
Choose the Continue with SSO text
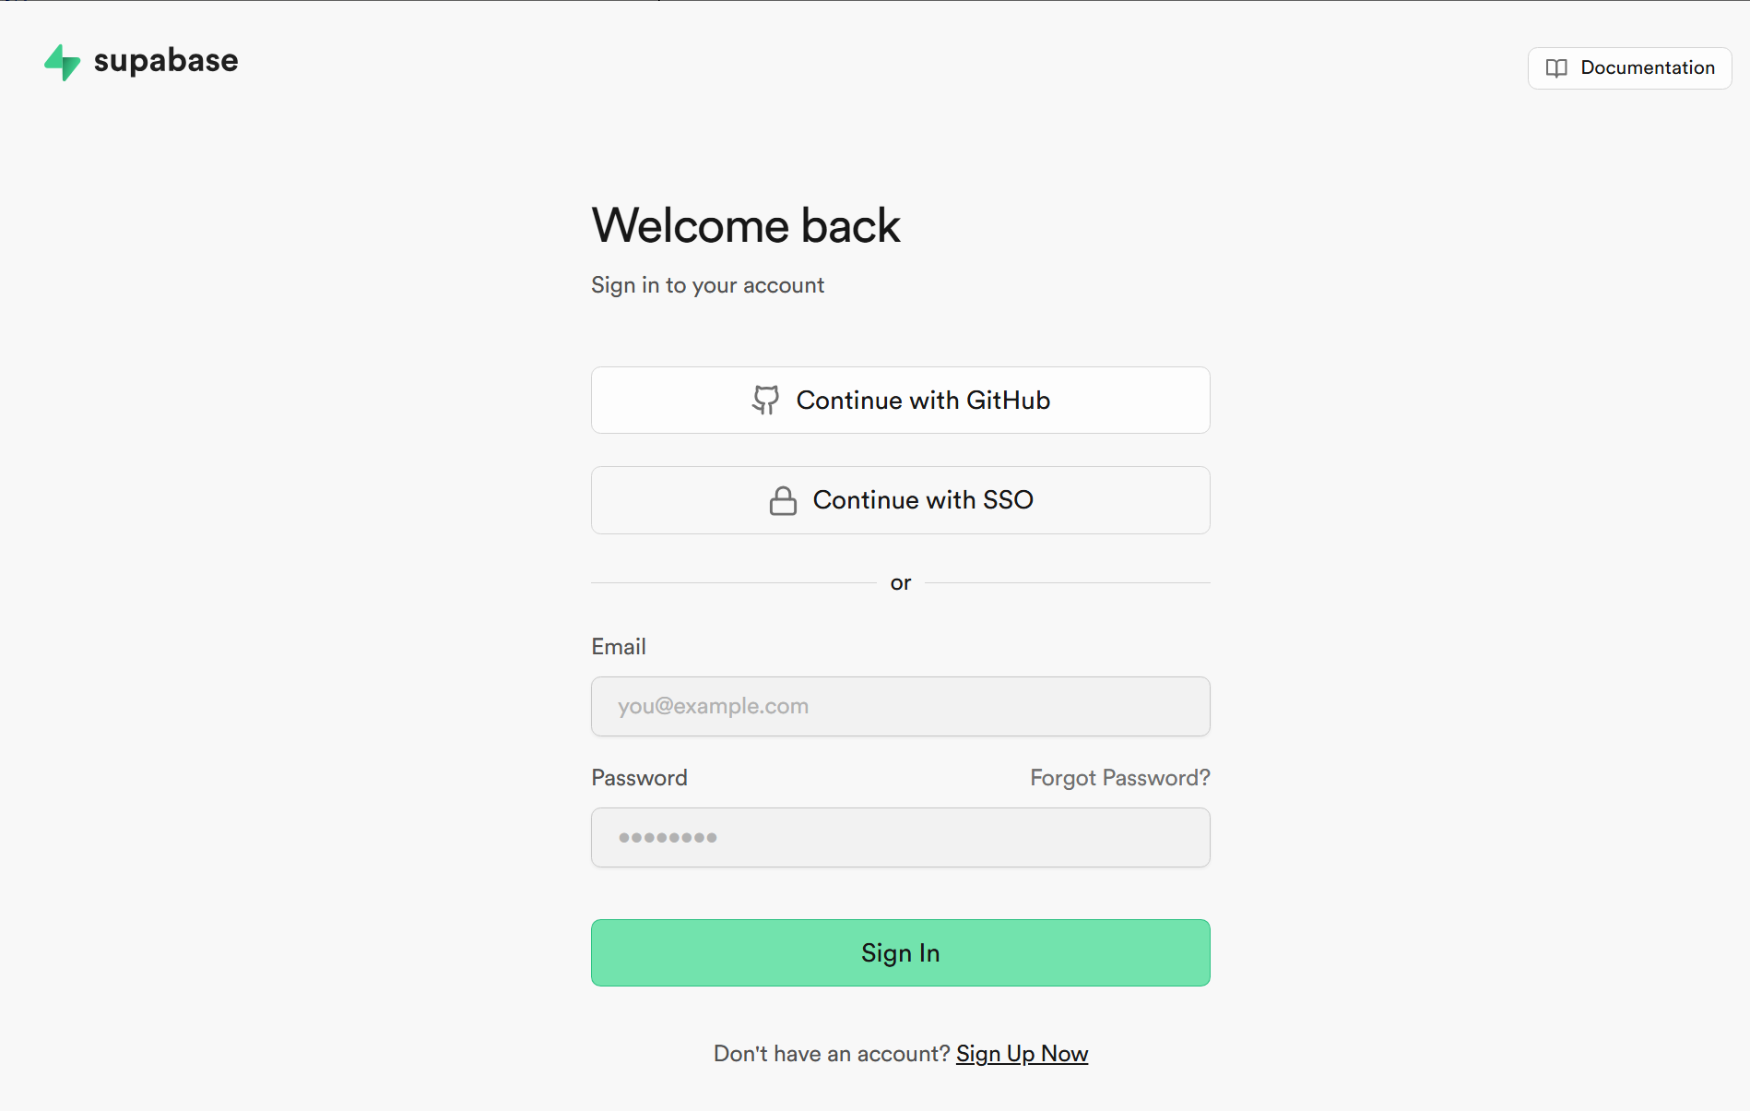point(922,500)
